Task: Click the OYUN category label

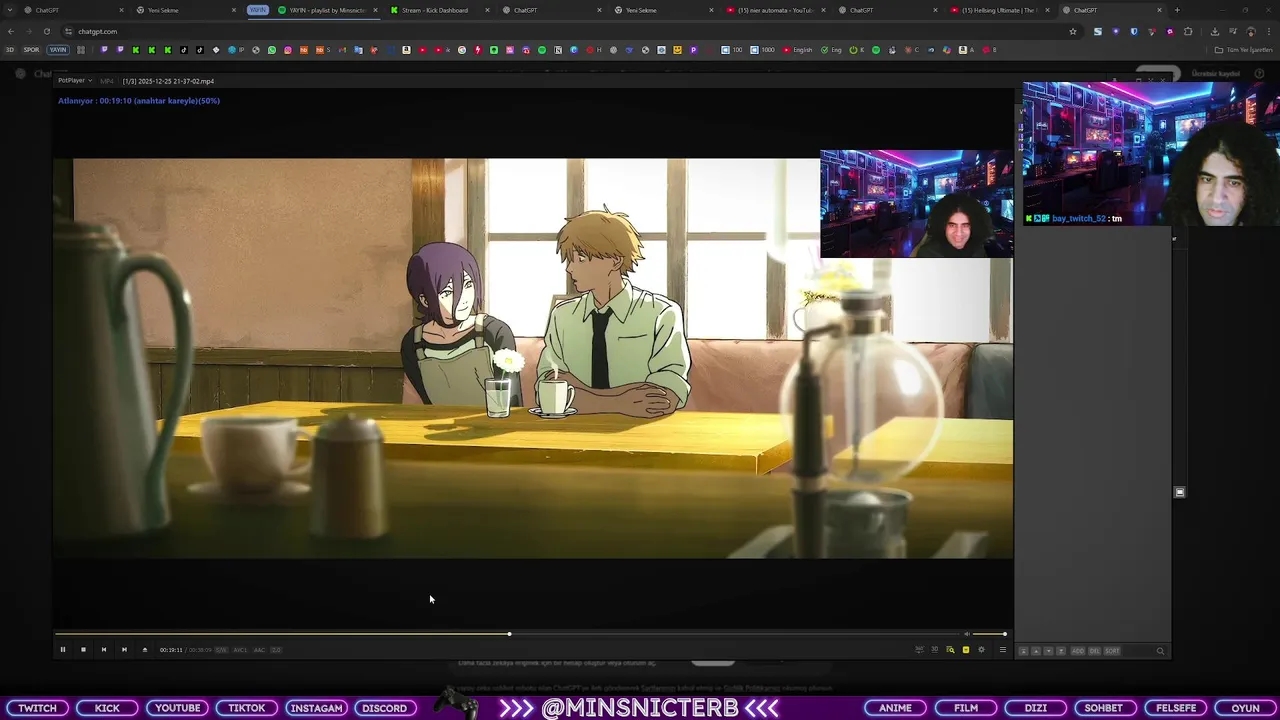Action: [1245, 708]
